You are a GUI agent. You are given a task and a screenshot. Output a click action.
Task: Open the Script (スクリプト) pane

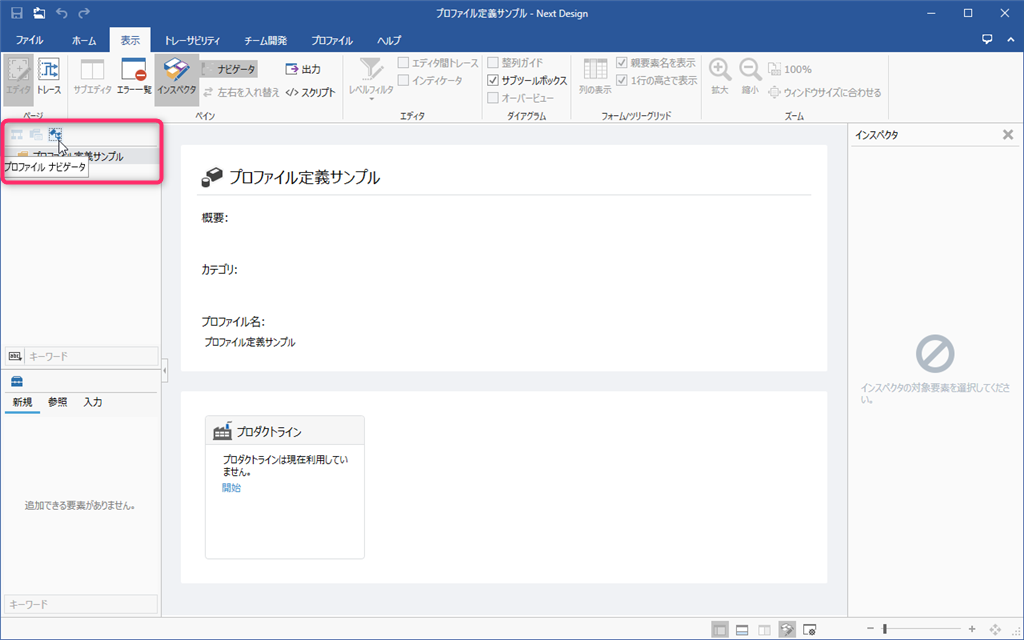[310, 92]
